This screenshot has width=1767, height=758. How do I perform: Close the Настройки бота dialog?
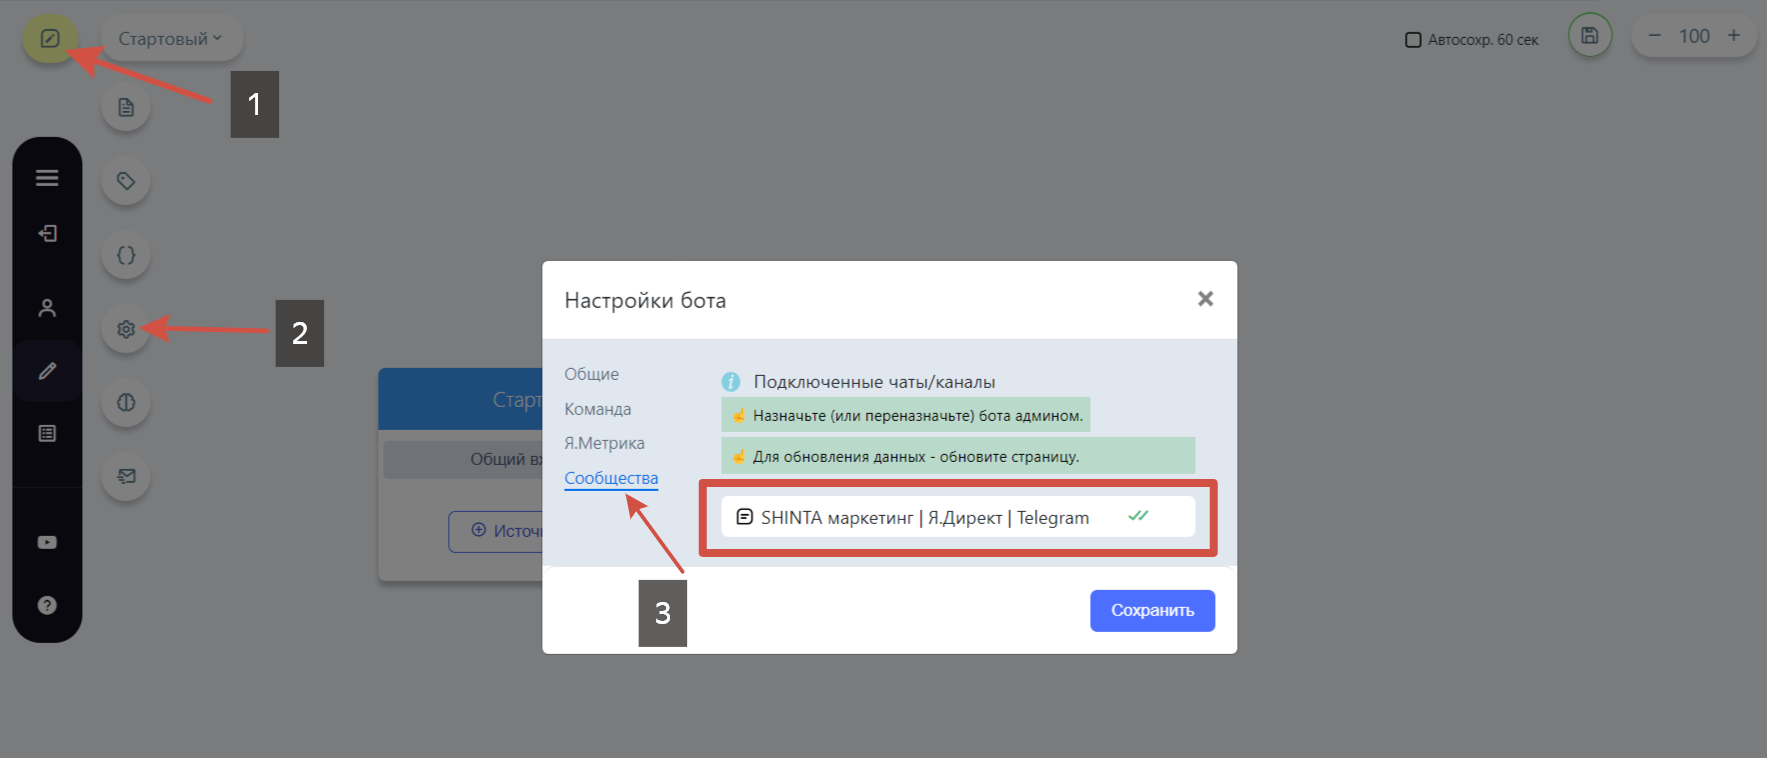tap(1205, 299)
